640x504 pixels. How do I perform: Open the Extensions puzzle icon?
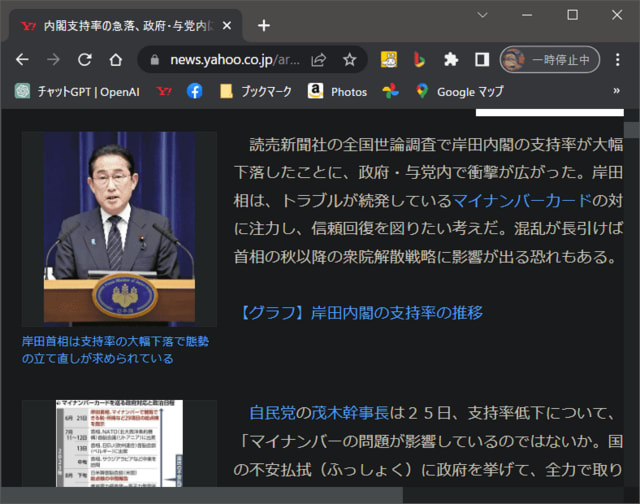[451, 59]
